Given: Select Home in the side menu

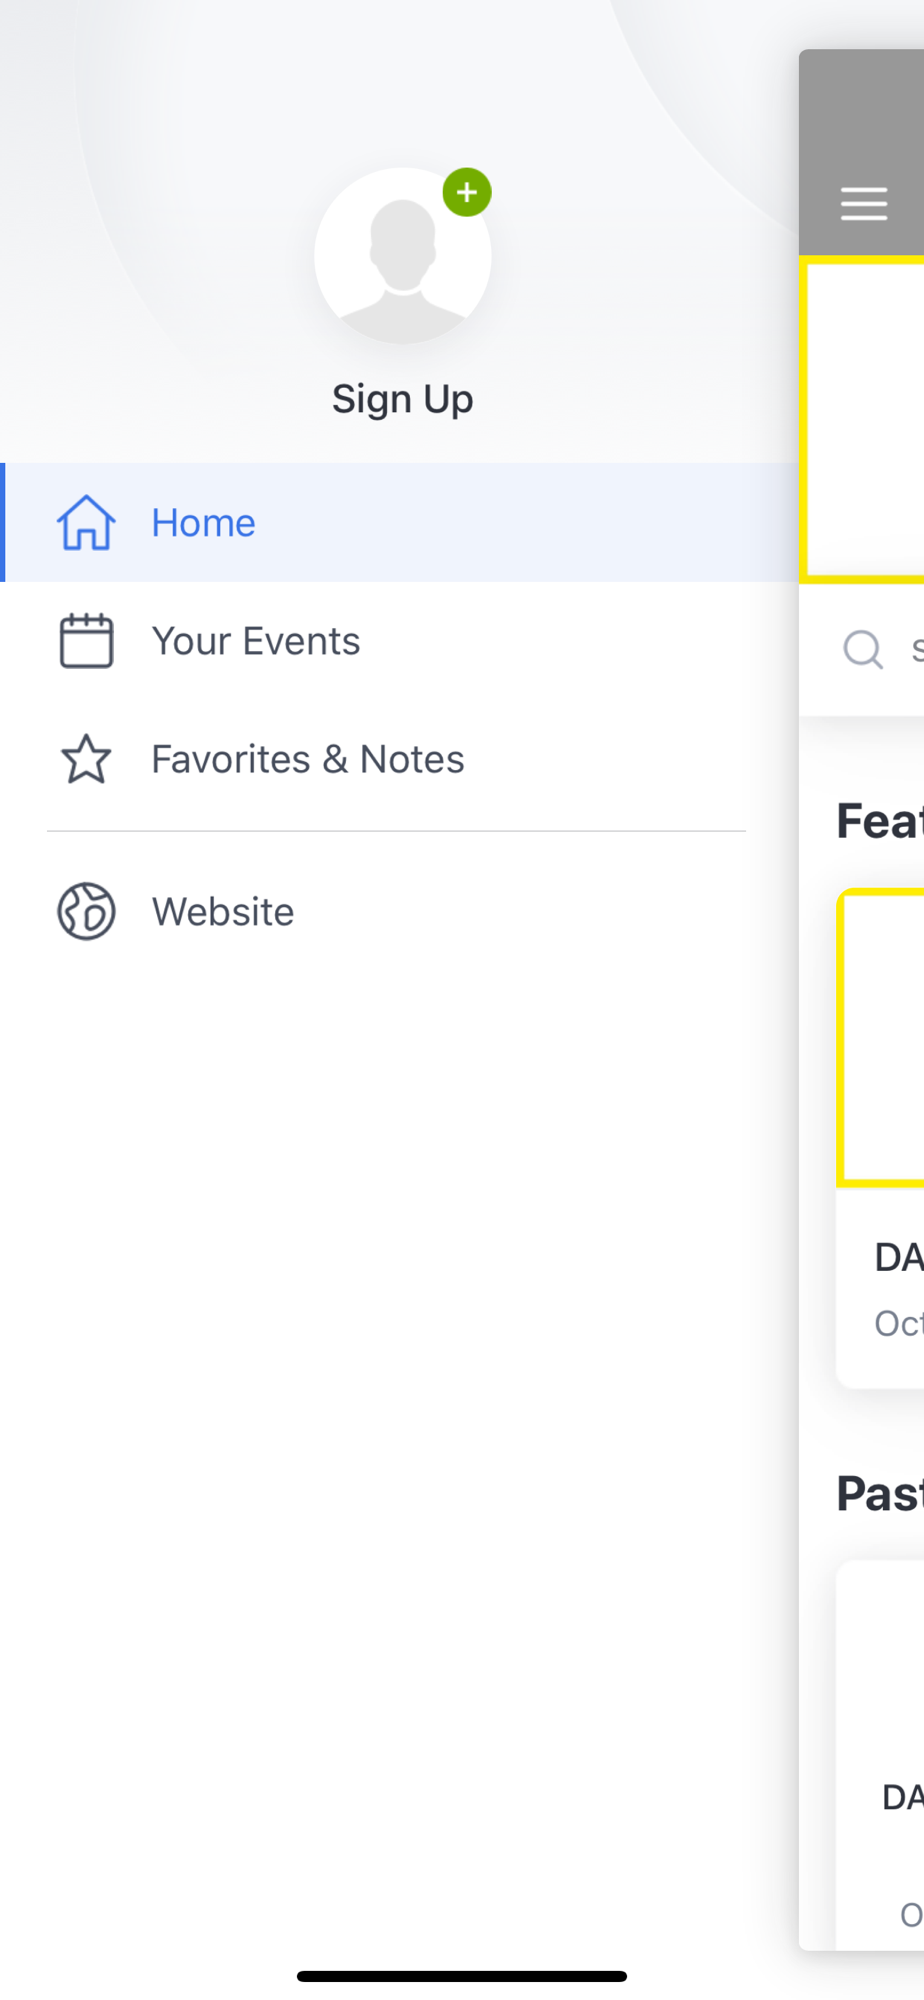Looking at the screenshot, I should (400, 522).
